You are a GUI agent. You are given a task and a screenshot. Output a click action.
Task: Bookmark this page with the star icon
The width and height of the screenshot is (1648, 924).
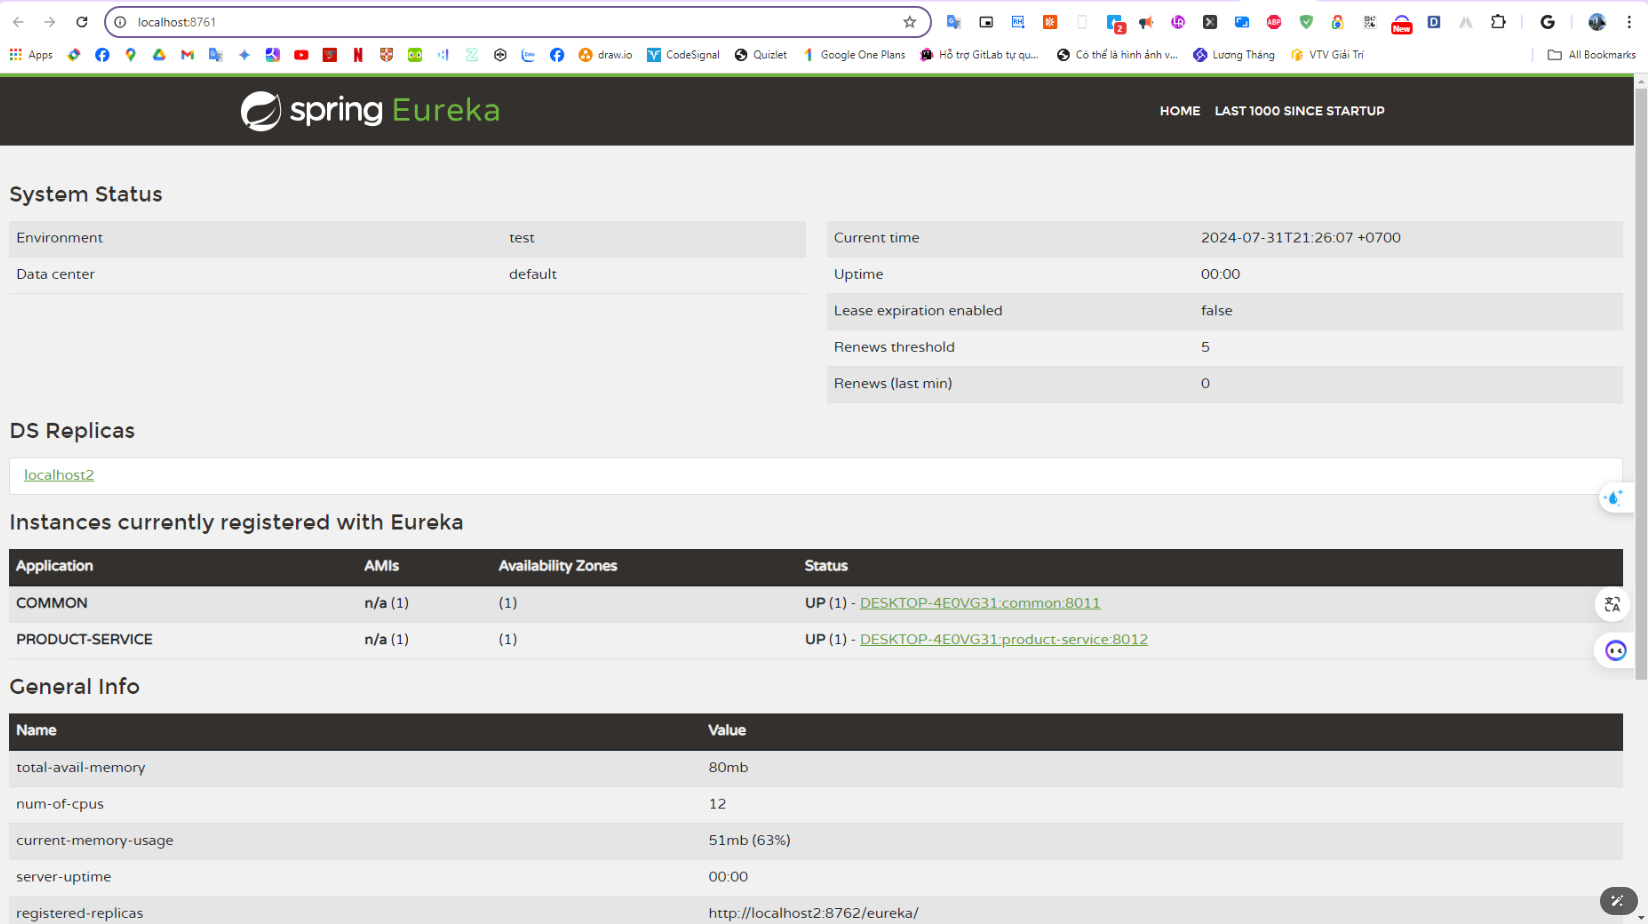[x=909, y=22]
